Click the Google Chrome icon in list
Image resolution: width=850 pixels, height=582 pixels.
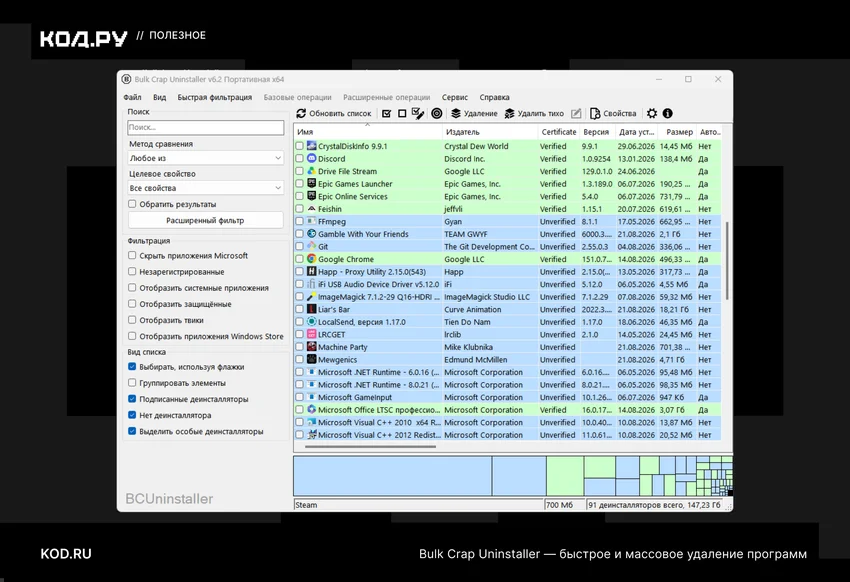[312, 258]
